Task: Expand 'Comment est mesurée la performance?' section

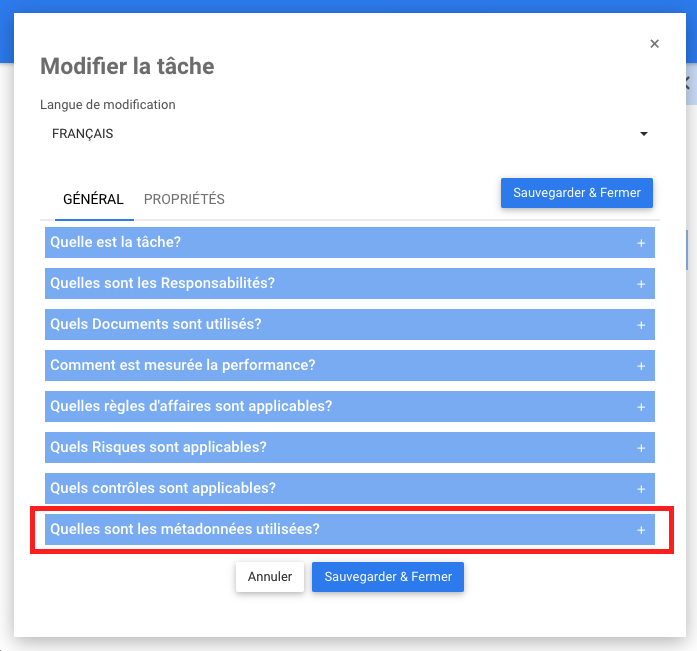Action: point(183,366)
